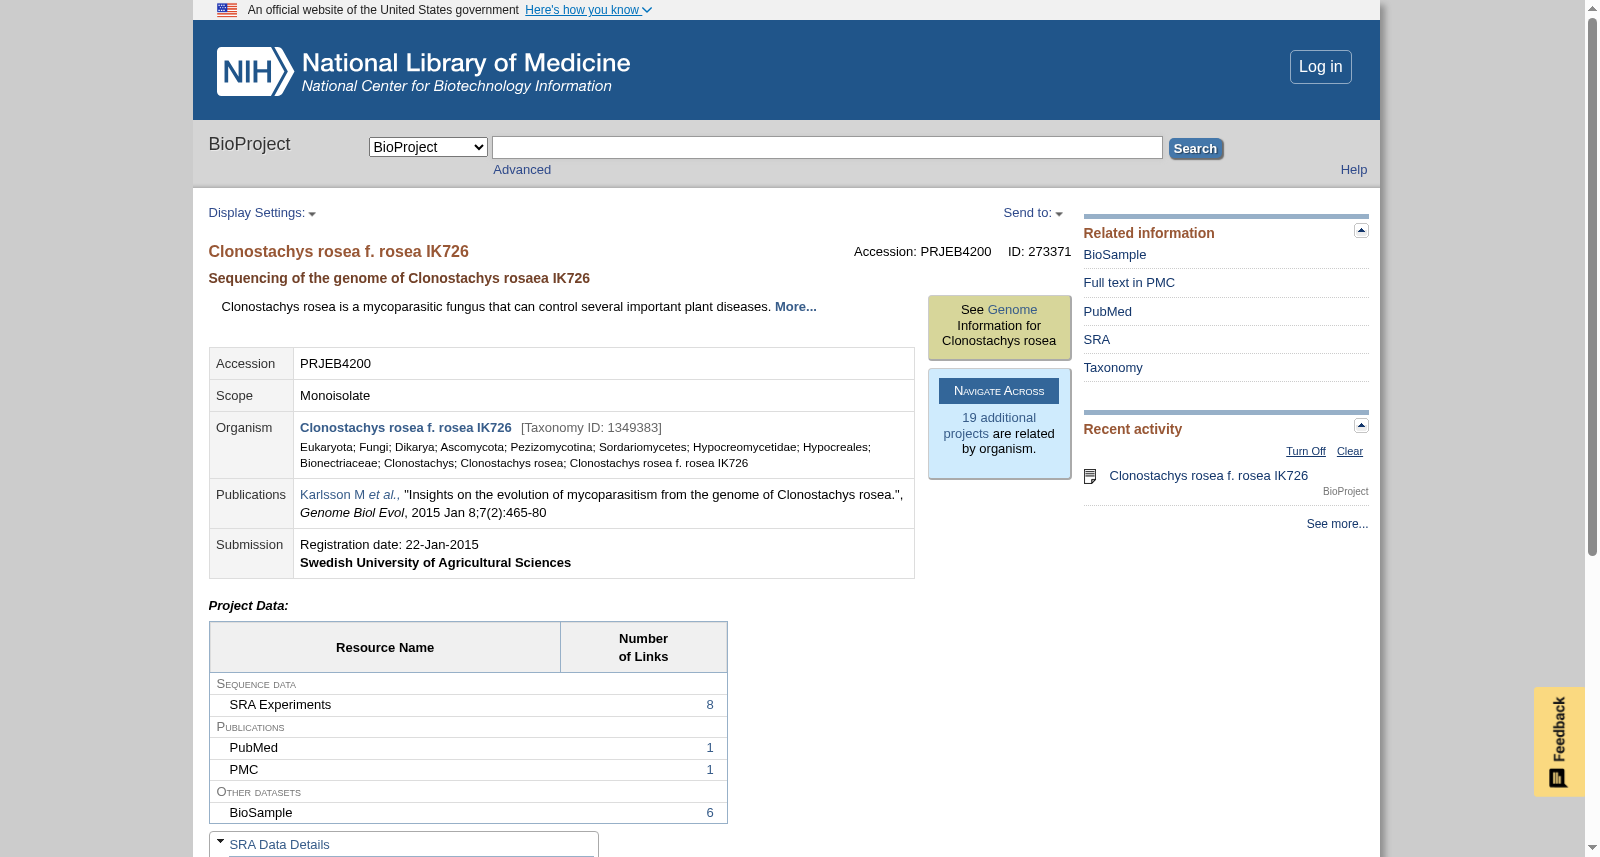Click the Navigate Across header
The width and height of the screenshot is (1600, 857).
tap(999, 391)
